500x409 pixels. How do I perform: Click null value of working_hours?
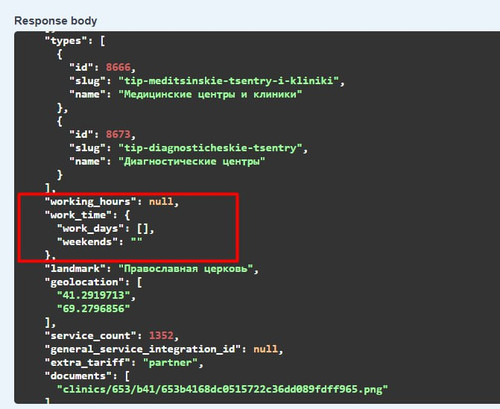[161, 202]
